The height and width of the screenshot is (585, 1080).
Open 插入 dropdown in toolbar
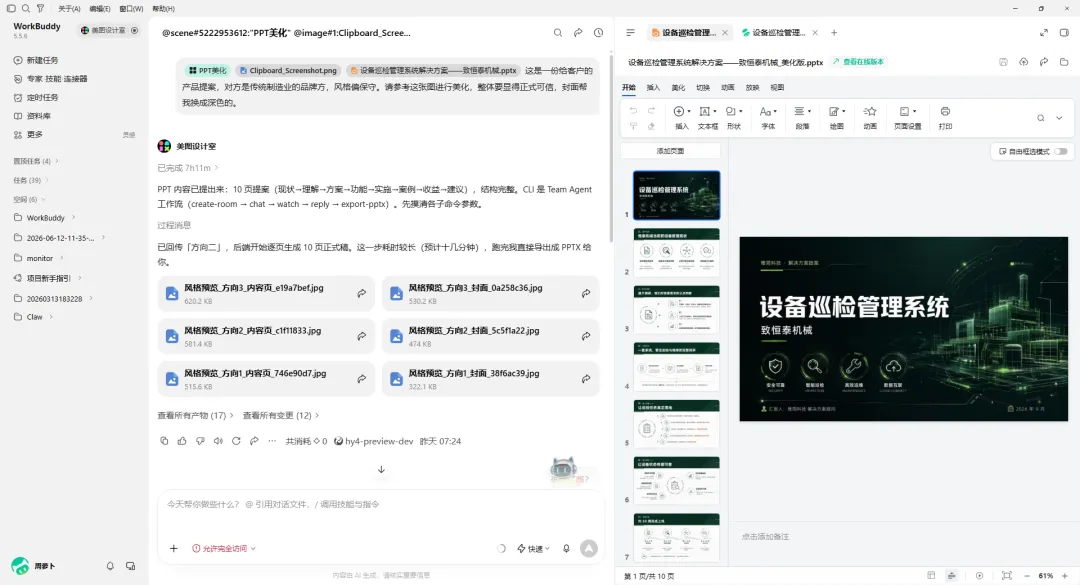pos(682,117)
